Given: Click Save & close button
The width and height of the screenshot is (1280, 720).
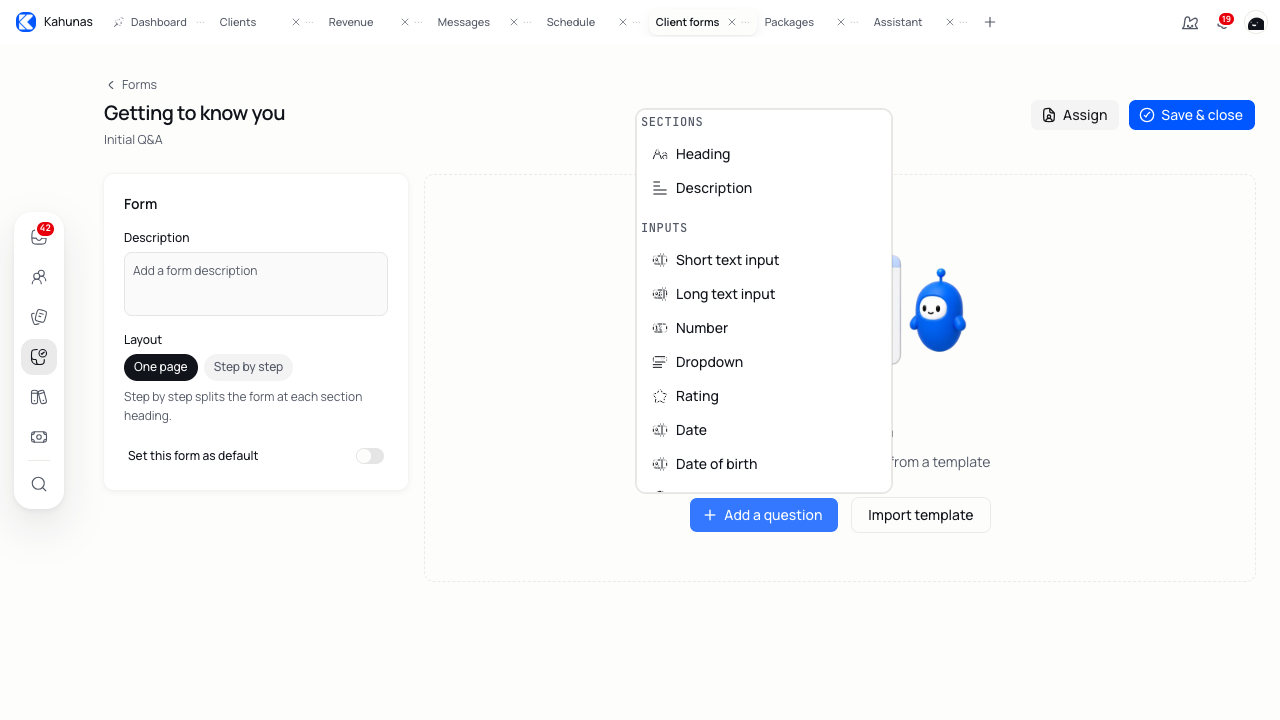Looking at the screenshot, I should 1192,115.
